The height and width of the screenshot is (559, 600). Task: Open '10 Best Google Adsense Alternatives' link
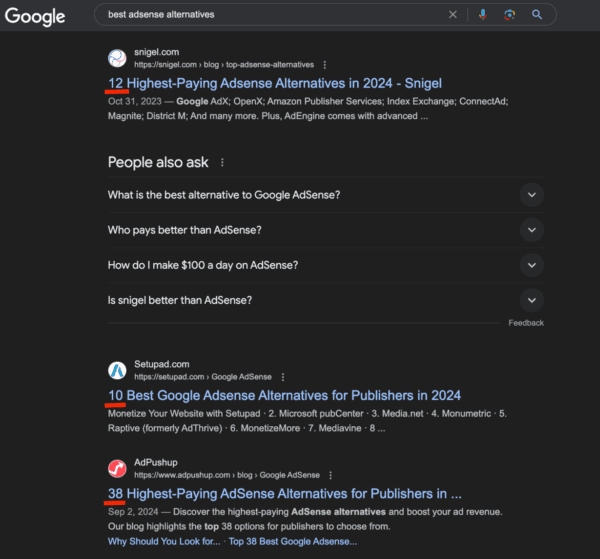[x=284, y=396]
